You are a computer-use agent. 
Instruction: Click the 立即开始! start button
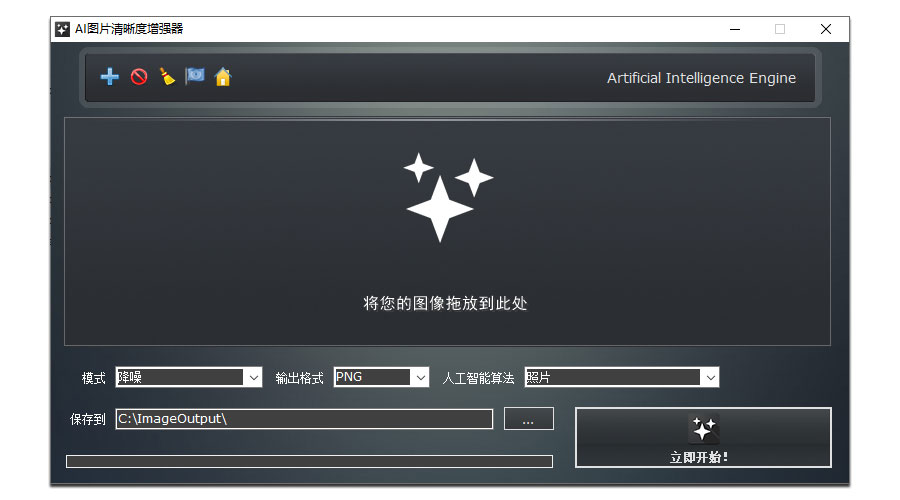(x=703, y=437)
